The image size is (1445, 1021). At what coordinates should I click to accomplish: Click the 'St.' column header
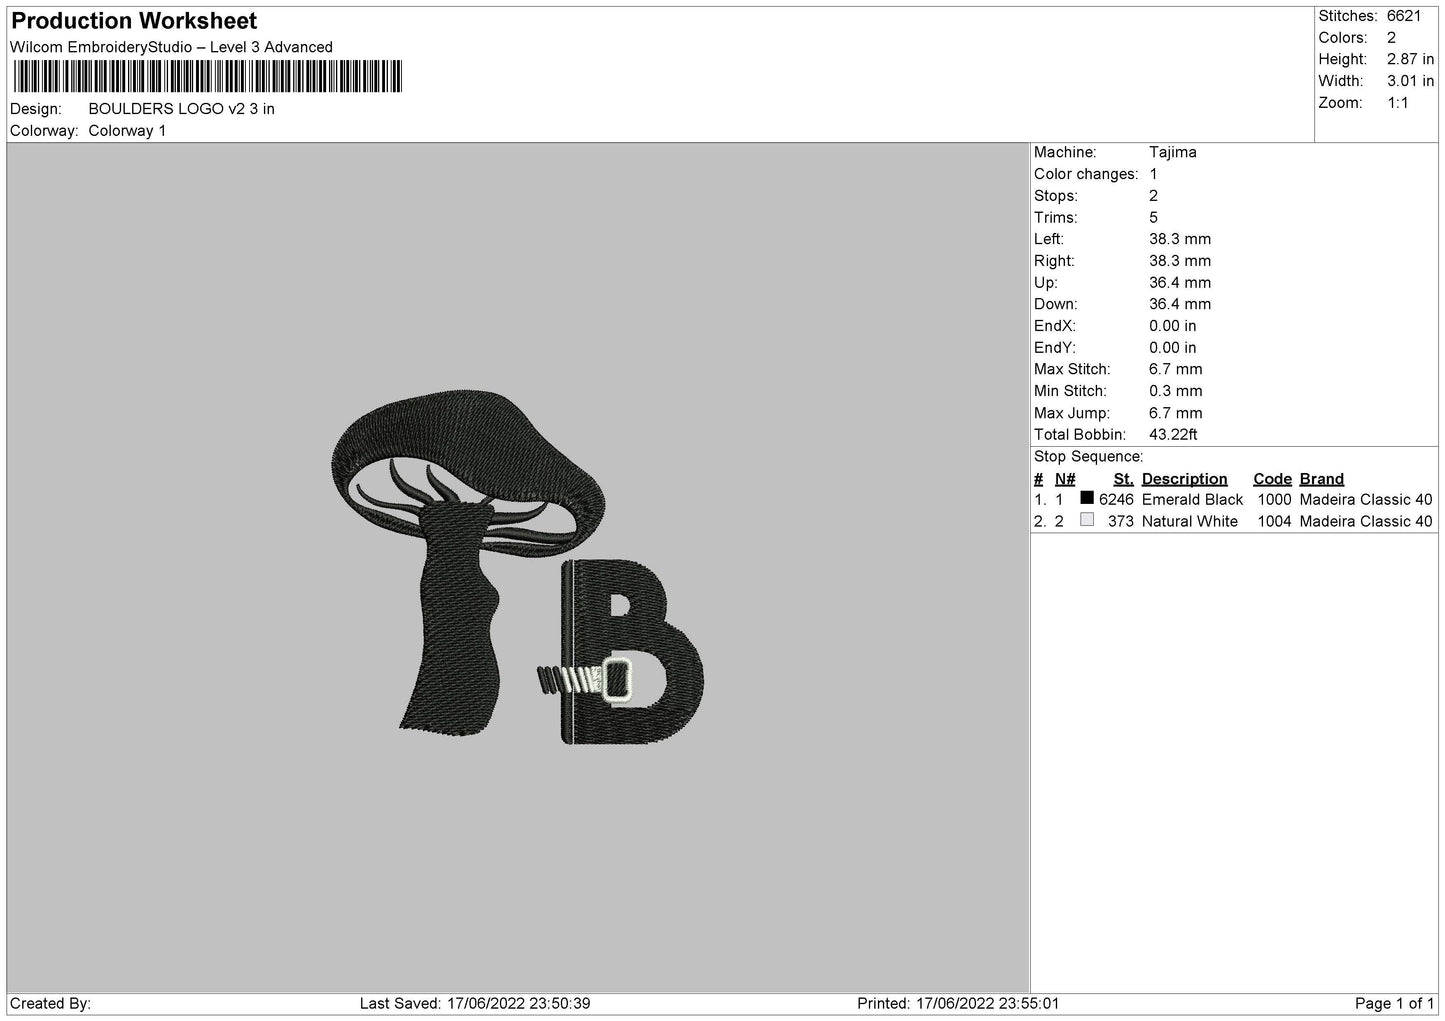[x=1123, y=479]
